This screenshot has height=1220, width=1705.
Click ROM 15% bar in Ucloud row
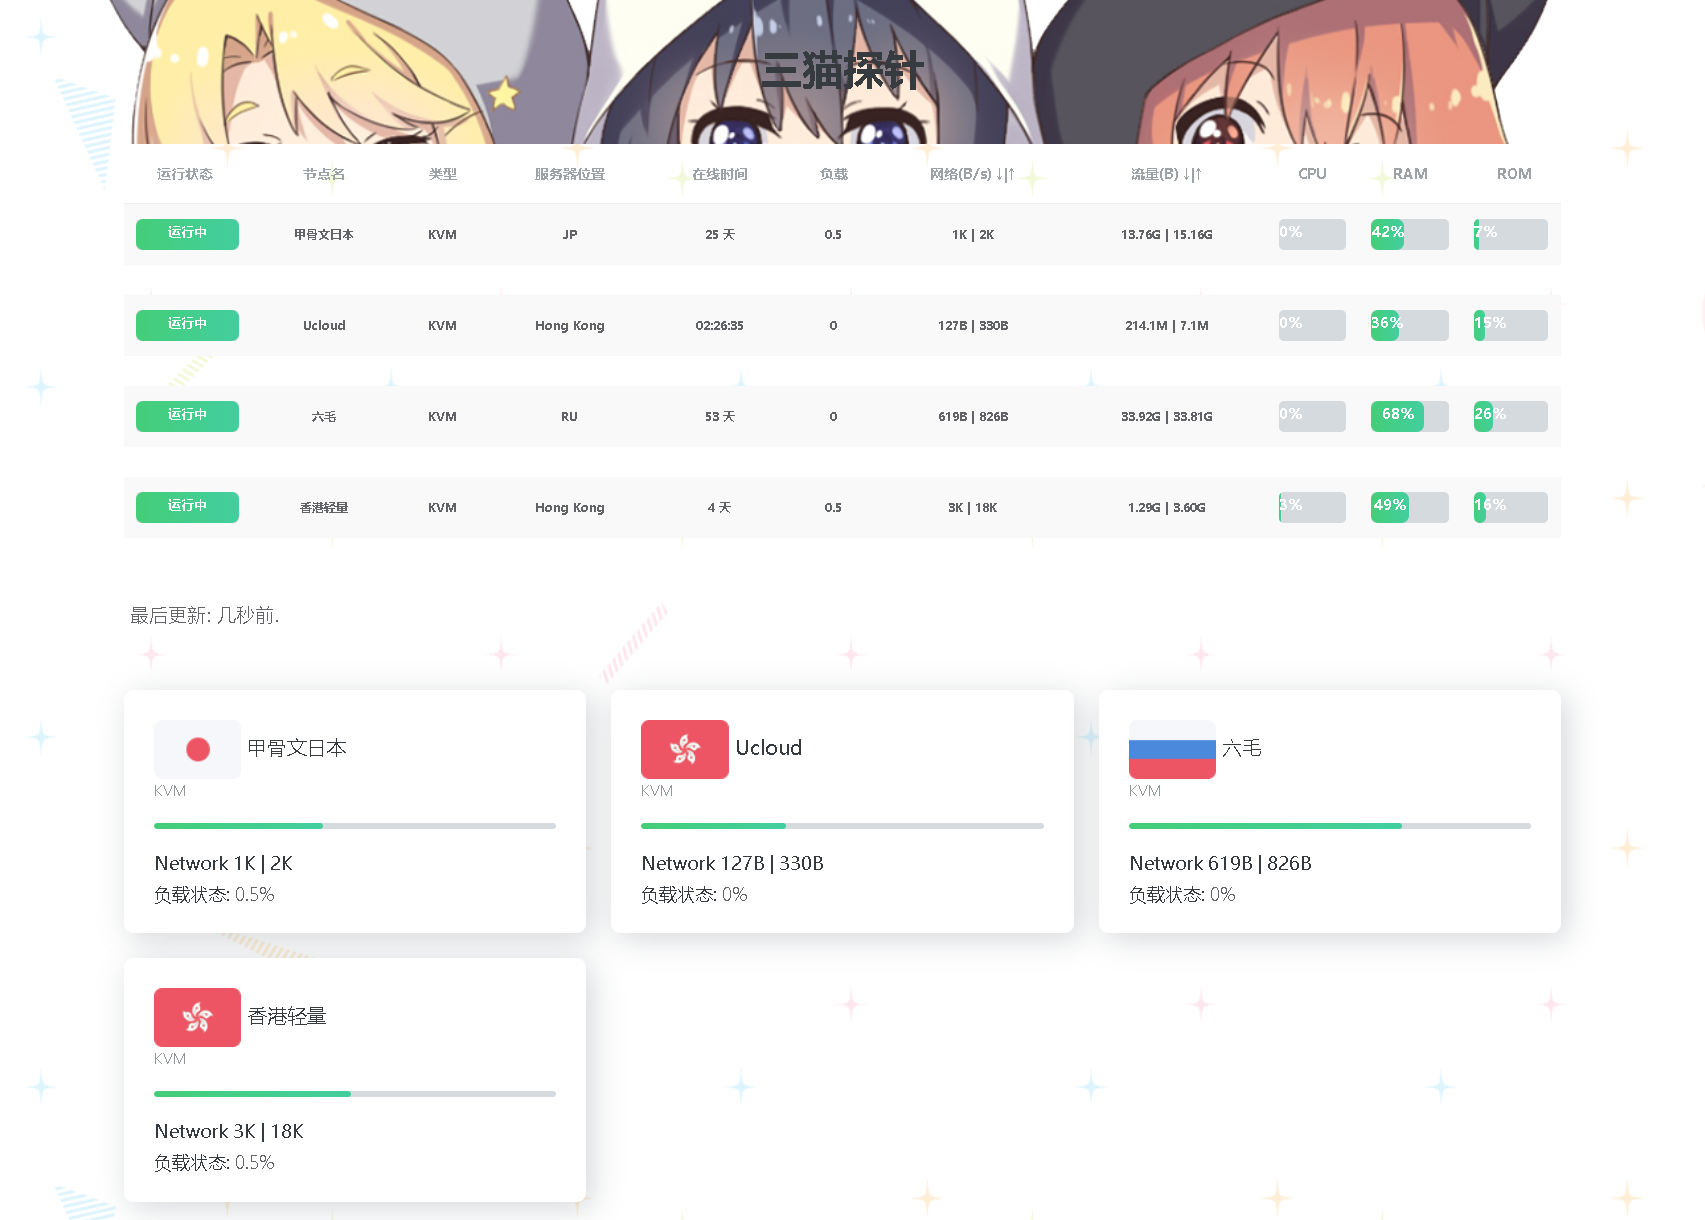(x=1511, y=325)
